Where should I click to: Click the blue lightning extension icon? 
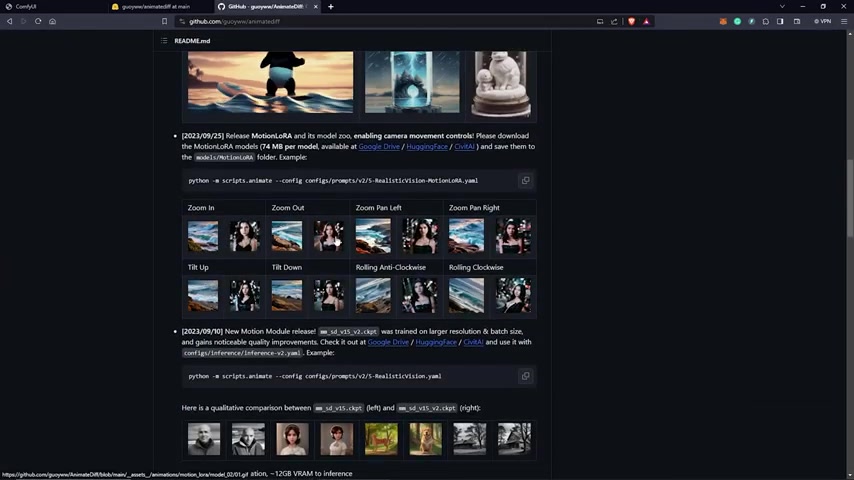pos(752,21)
